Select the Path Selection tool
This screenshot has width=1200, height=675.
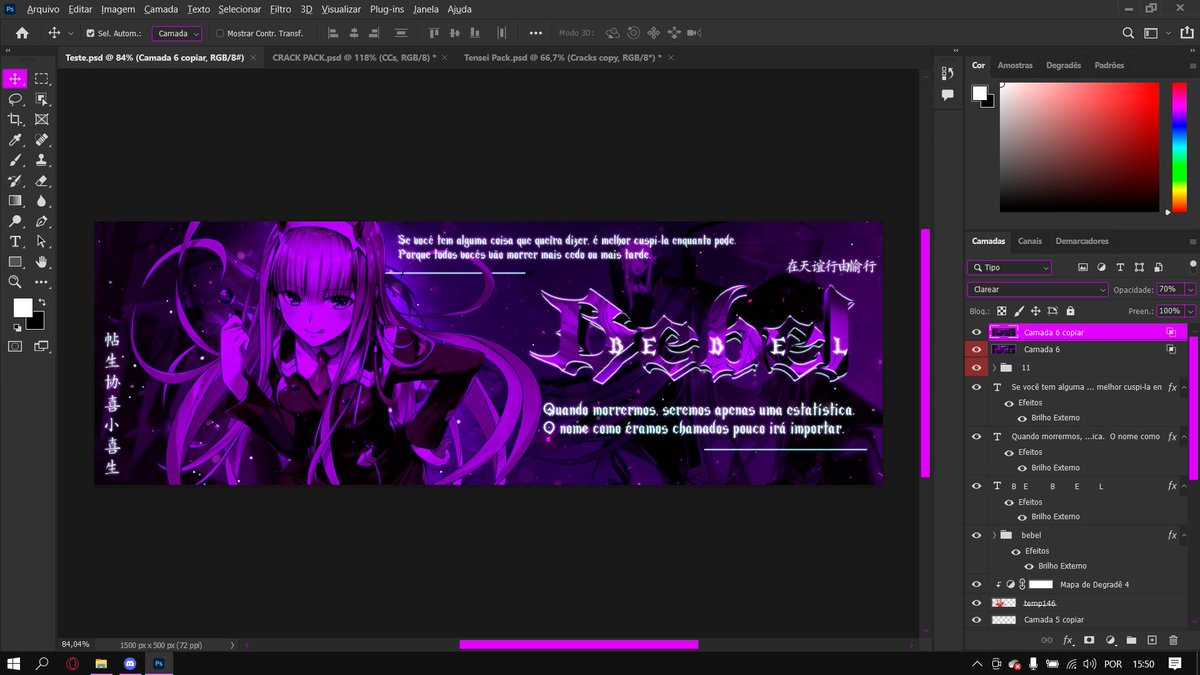(x=42, y=242)
